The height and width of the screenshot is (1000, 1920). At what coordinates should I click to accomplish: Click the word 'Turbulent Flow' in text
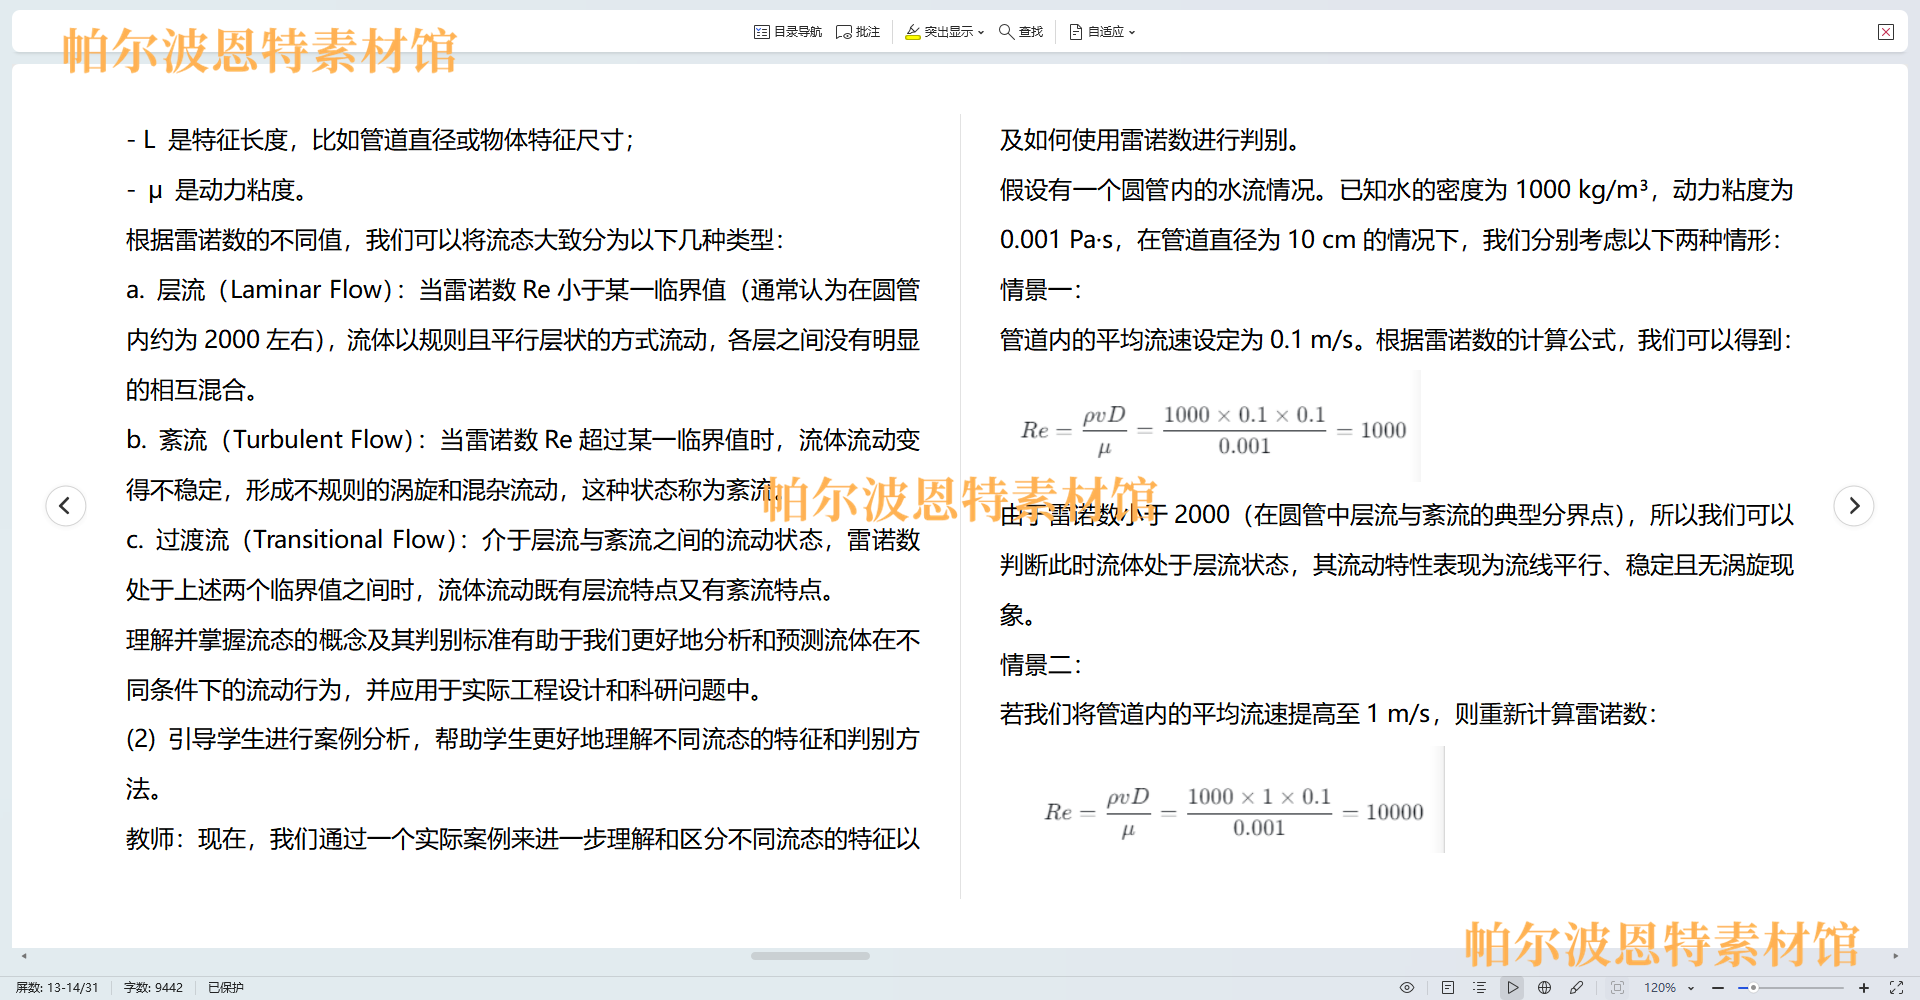pyautogui.click(x=318, y=440)
